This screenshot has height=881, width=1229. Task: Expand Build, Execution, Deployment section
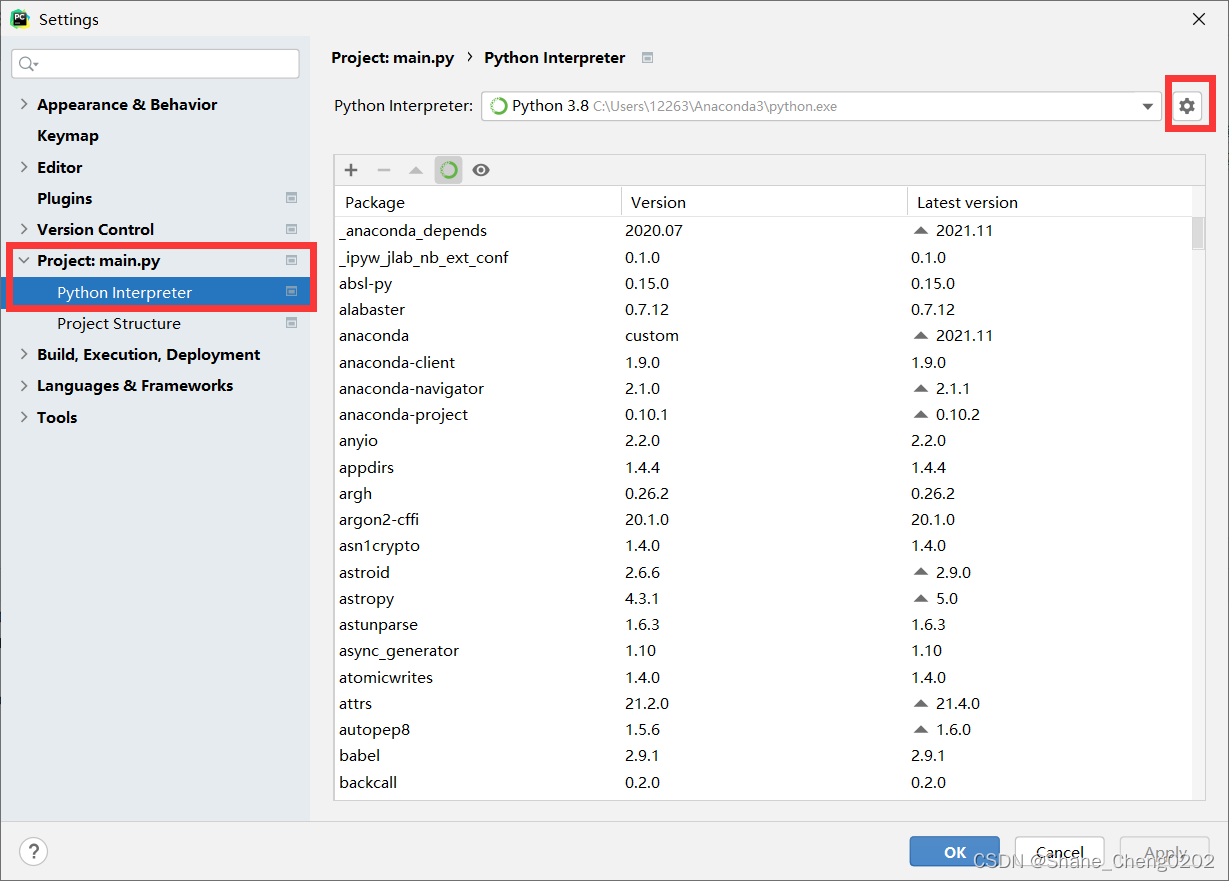click(24, 354)
